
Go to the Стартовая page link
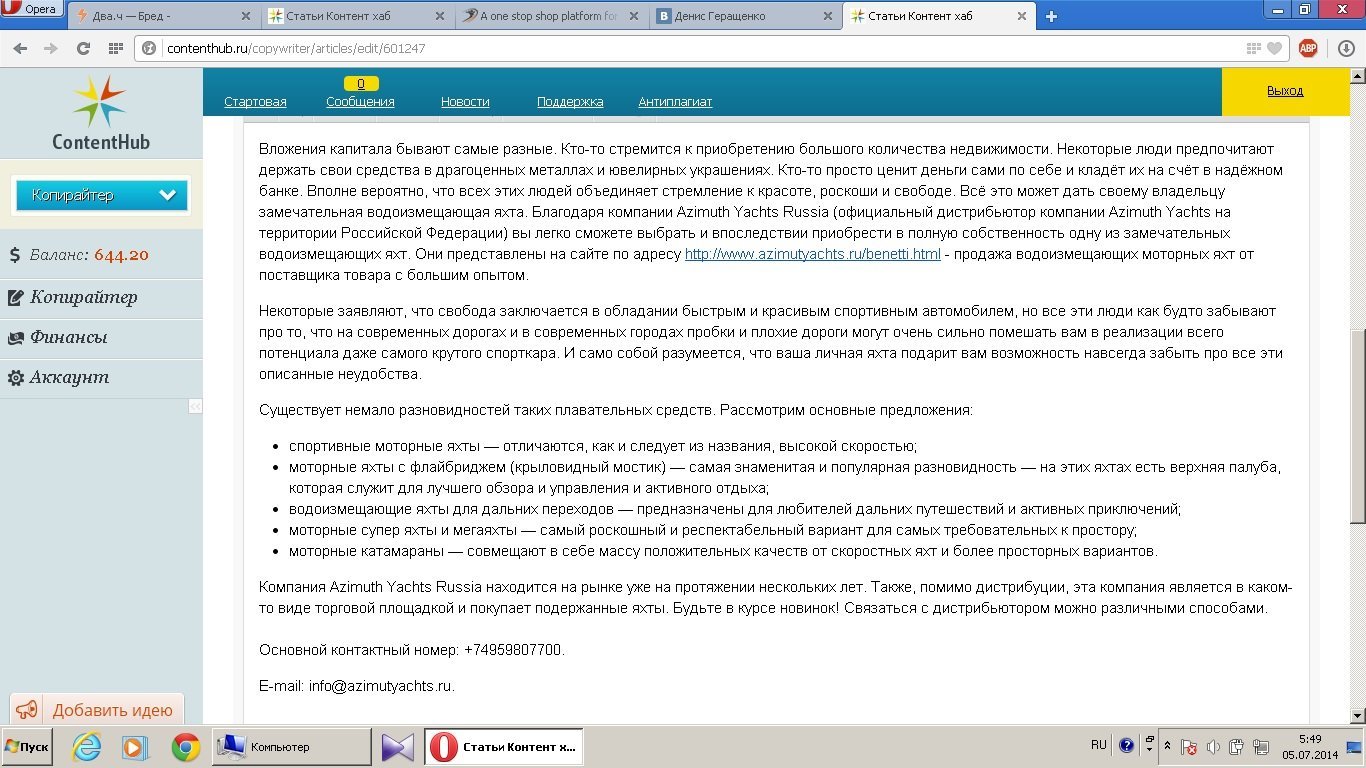point(255,102)
